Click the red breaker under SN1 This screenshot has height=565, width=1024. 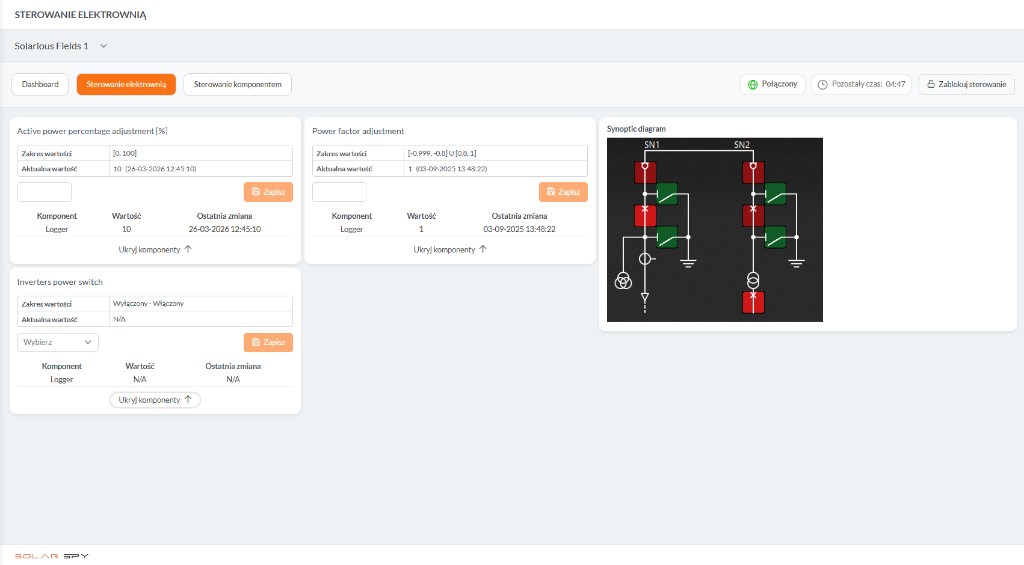pyautogui.click(x=645, y=172)
